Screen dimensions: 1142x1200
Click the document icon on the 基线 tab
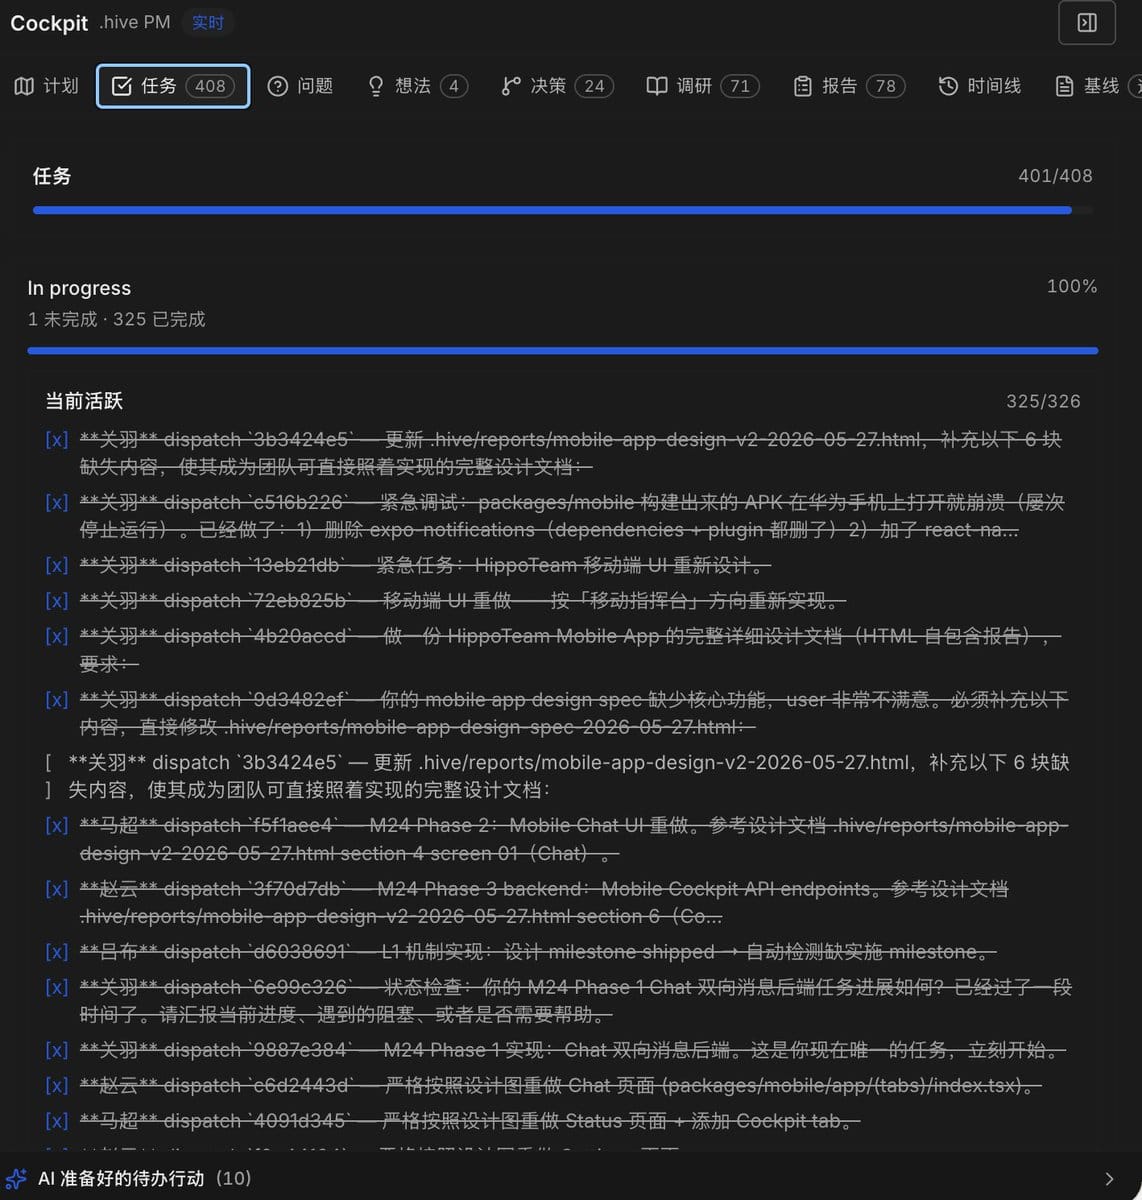(x=1065, y=86)
